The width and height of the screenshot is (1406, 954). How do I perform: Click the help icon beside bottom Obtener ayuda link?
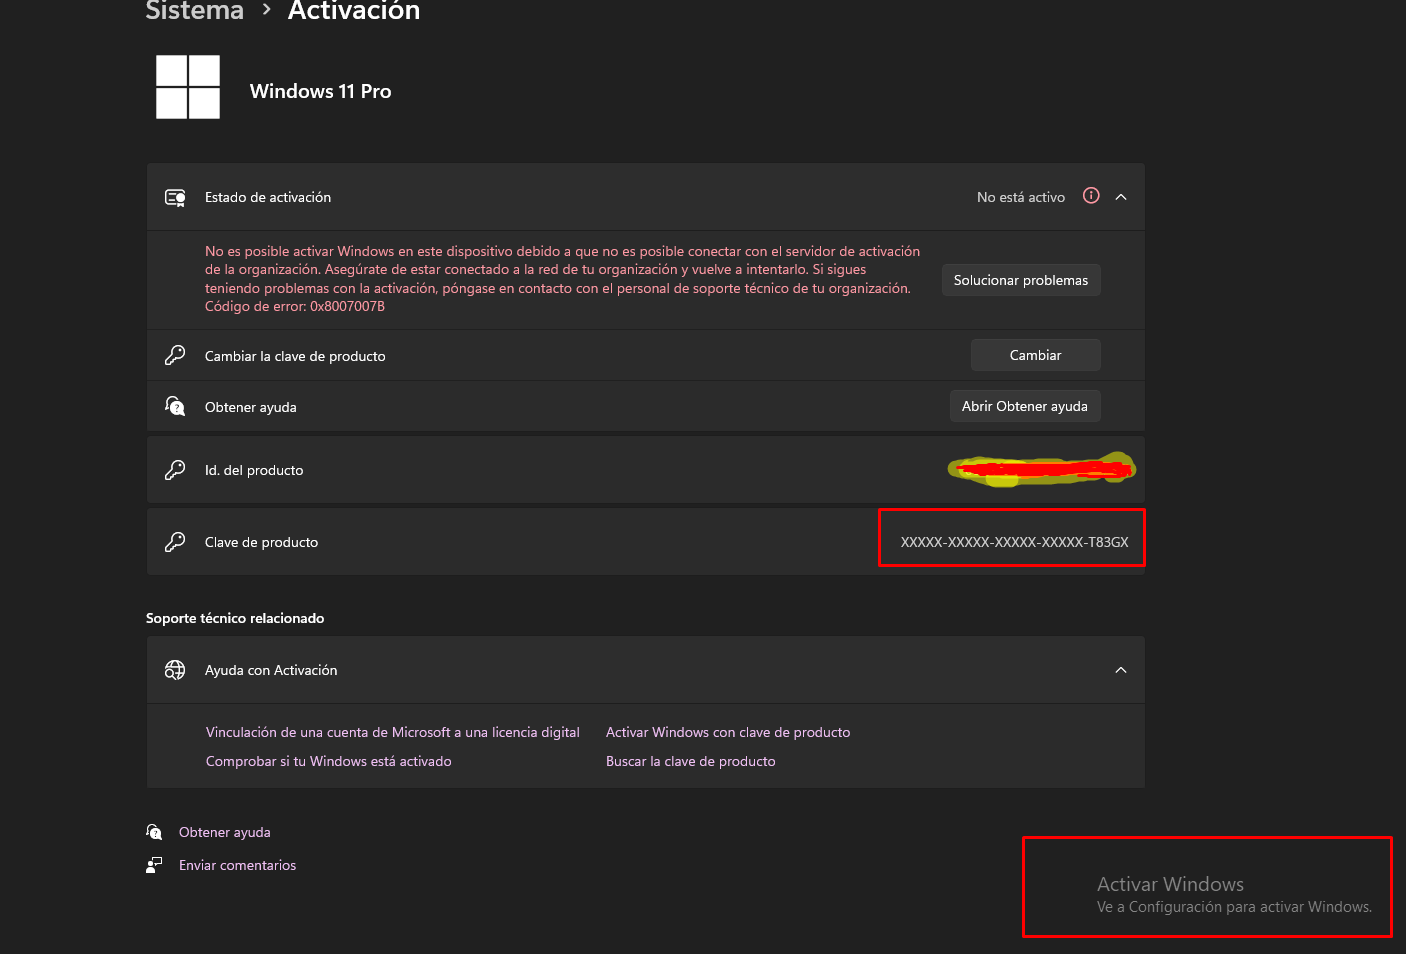(x=154, y=832)
